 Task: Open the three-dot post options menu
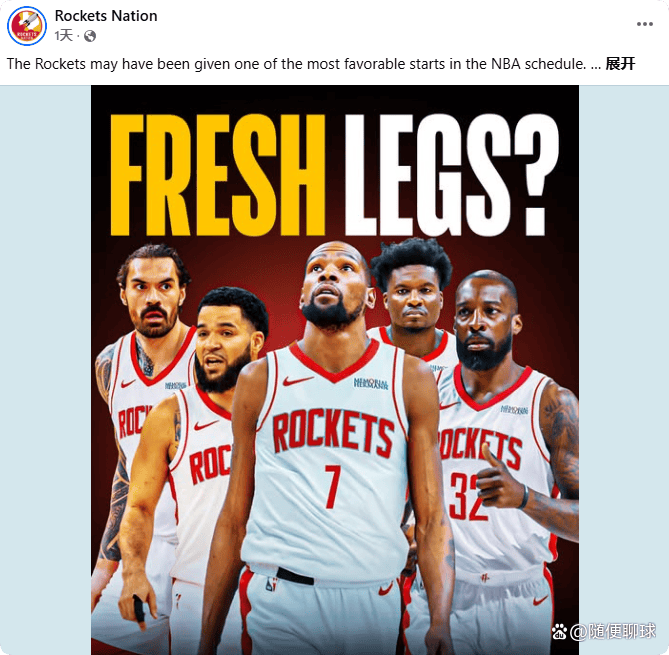pos(645,24)
